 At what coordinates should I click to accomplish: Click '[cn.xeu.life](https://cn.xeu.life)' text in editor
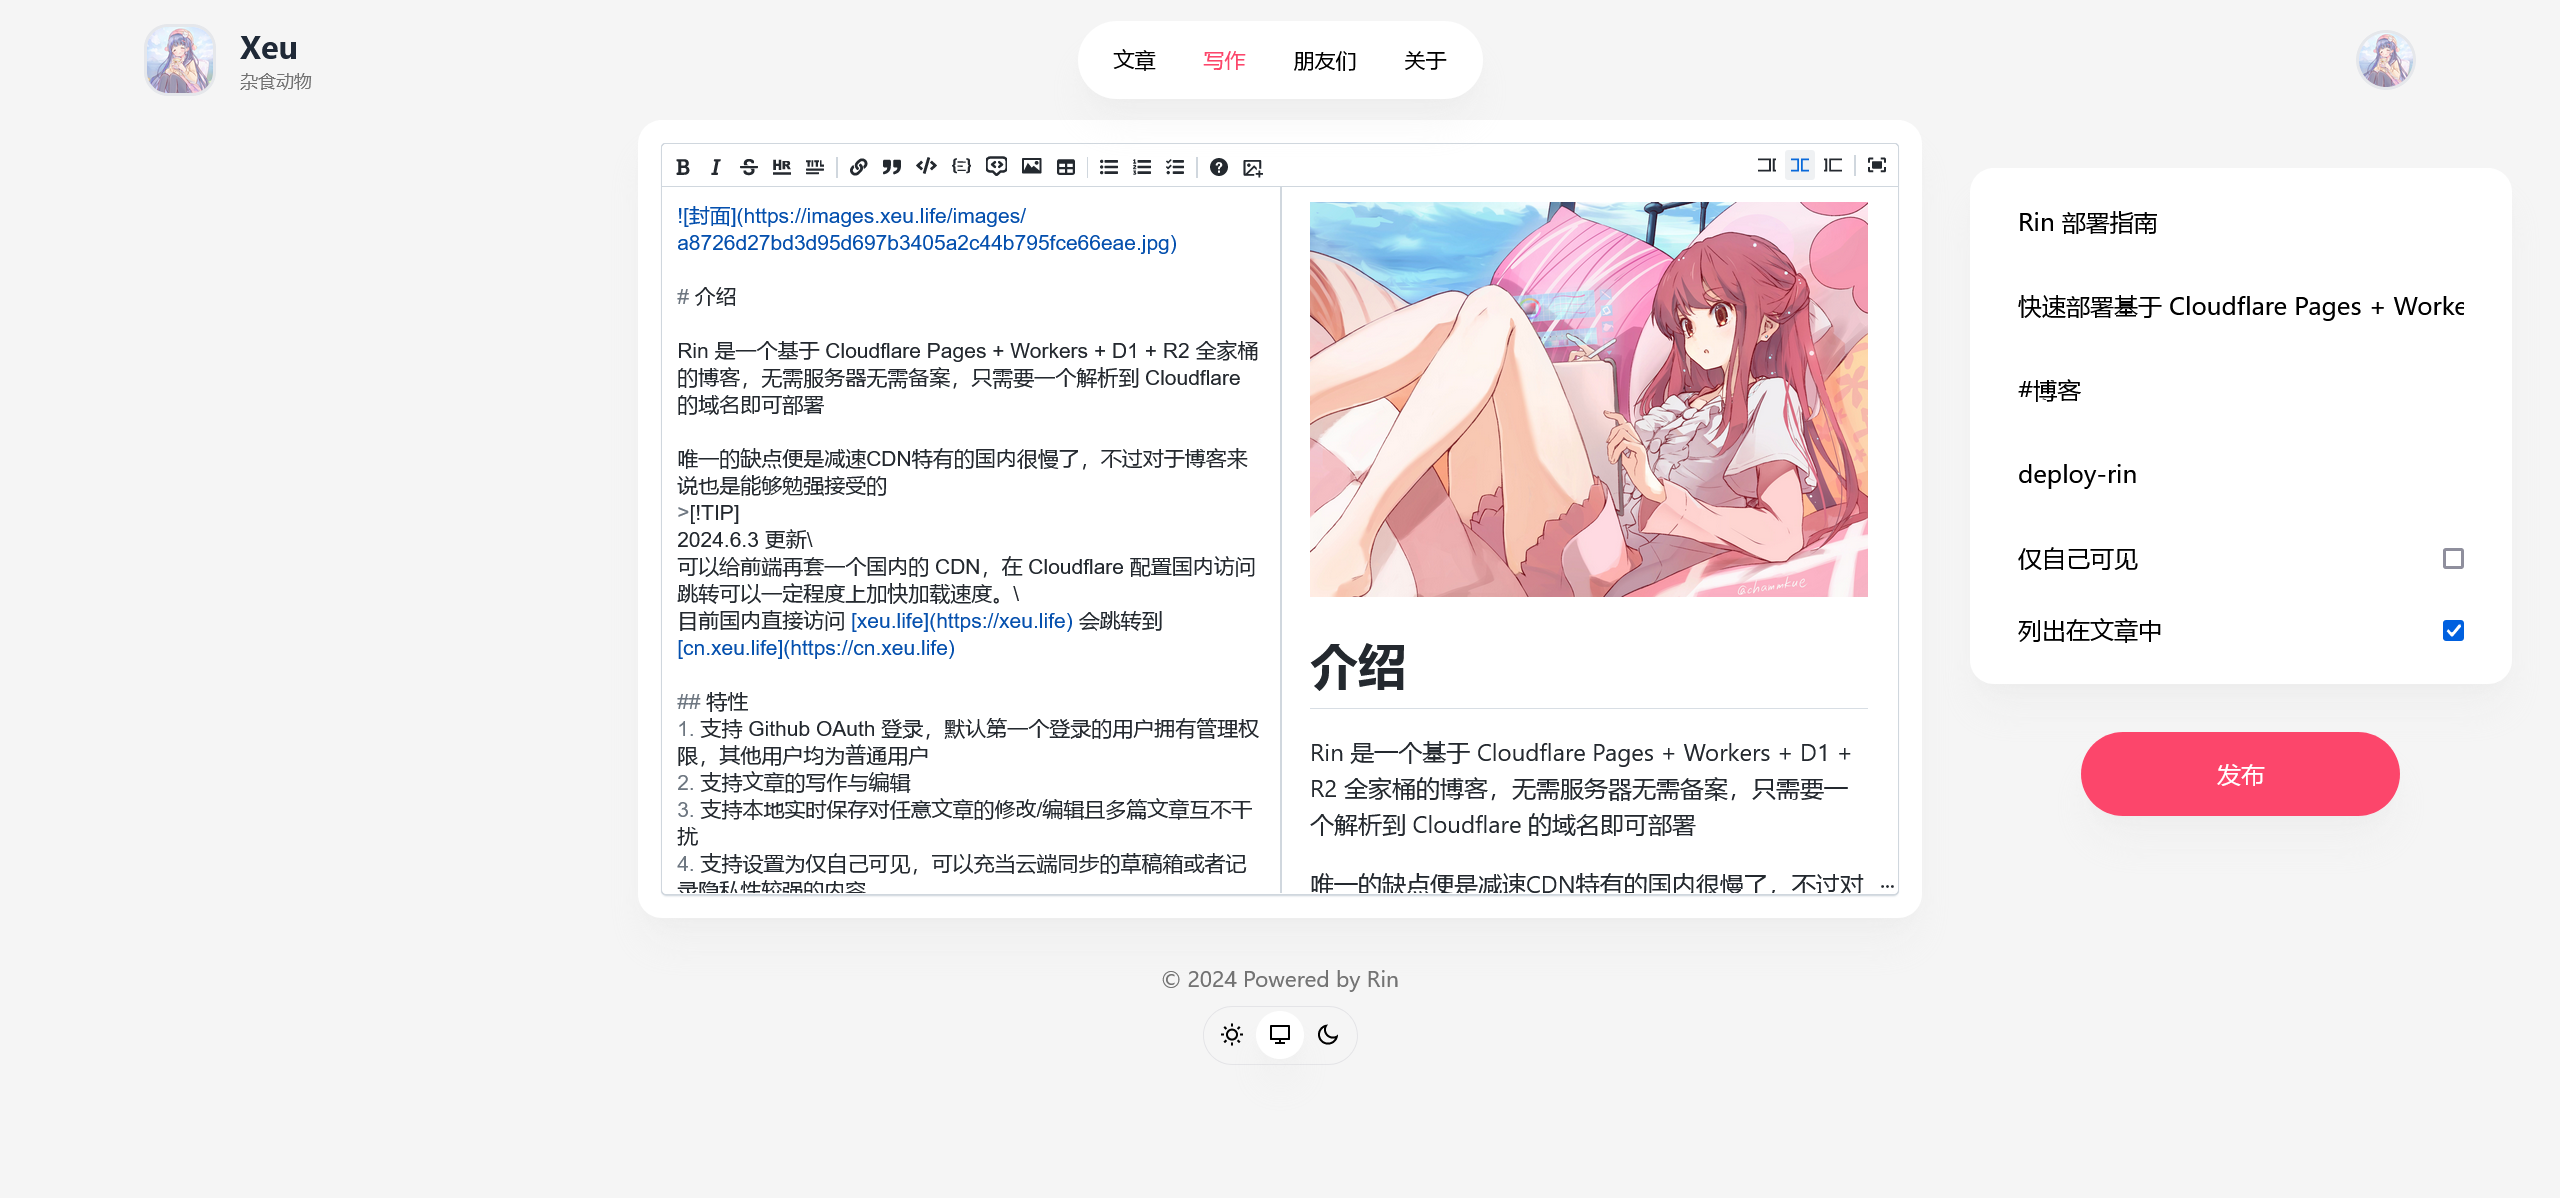tap(816, 648)
